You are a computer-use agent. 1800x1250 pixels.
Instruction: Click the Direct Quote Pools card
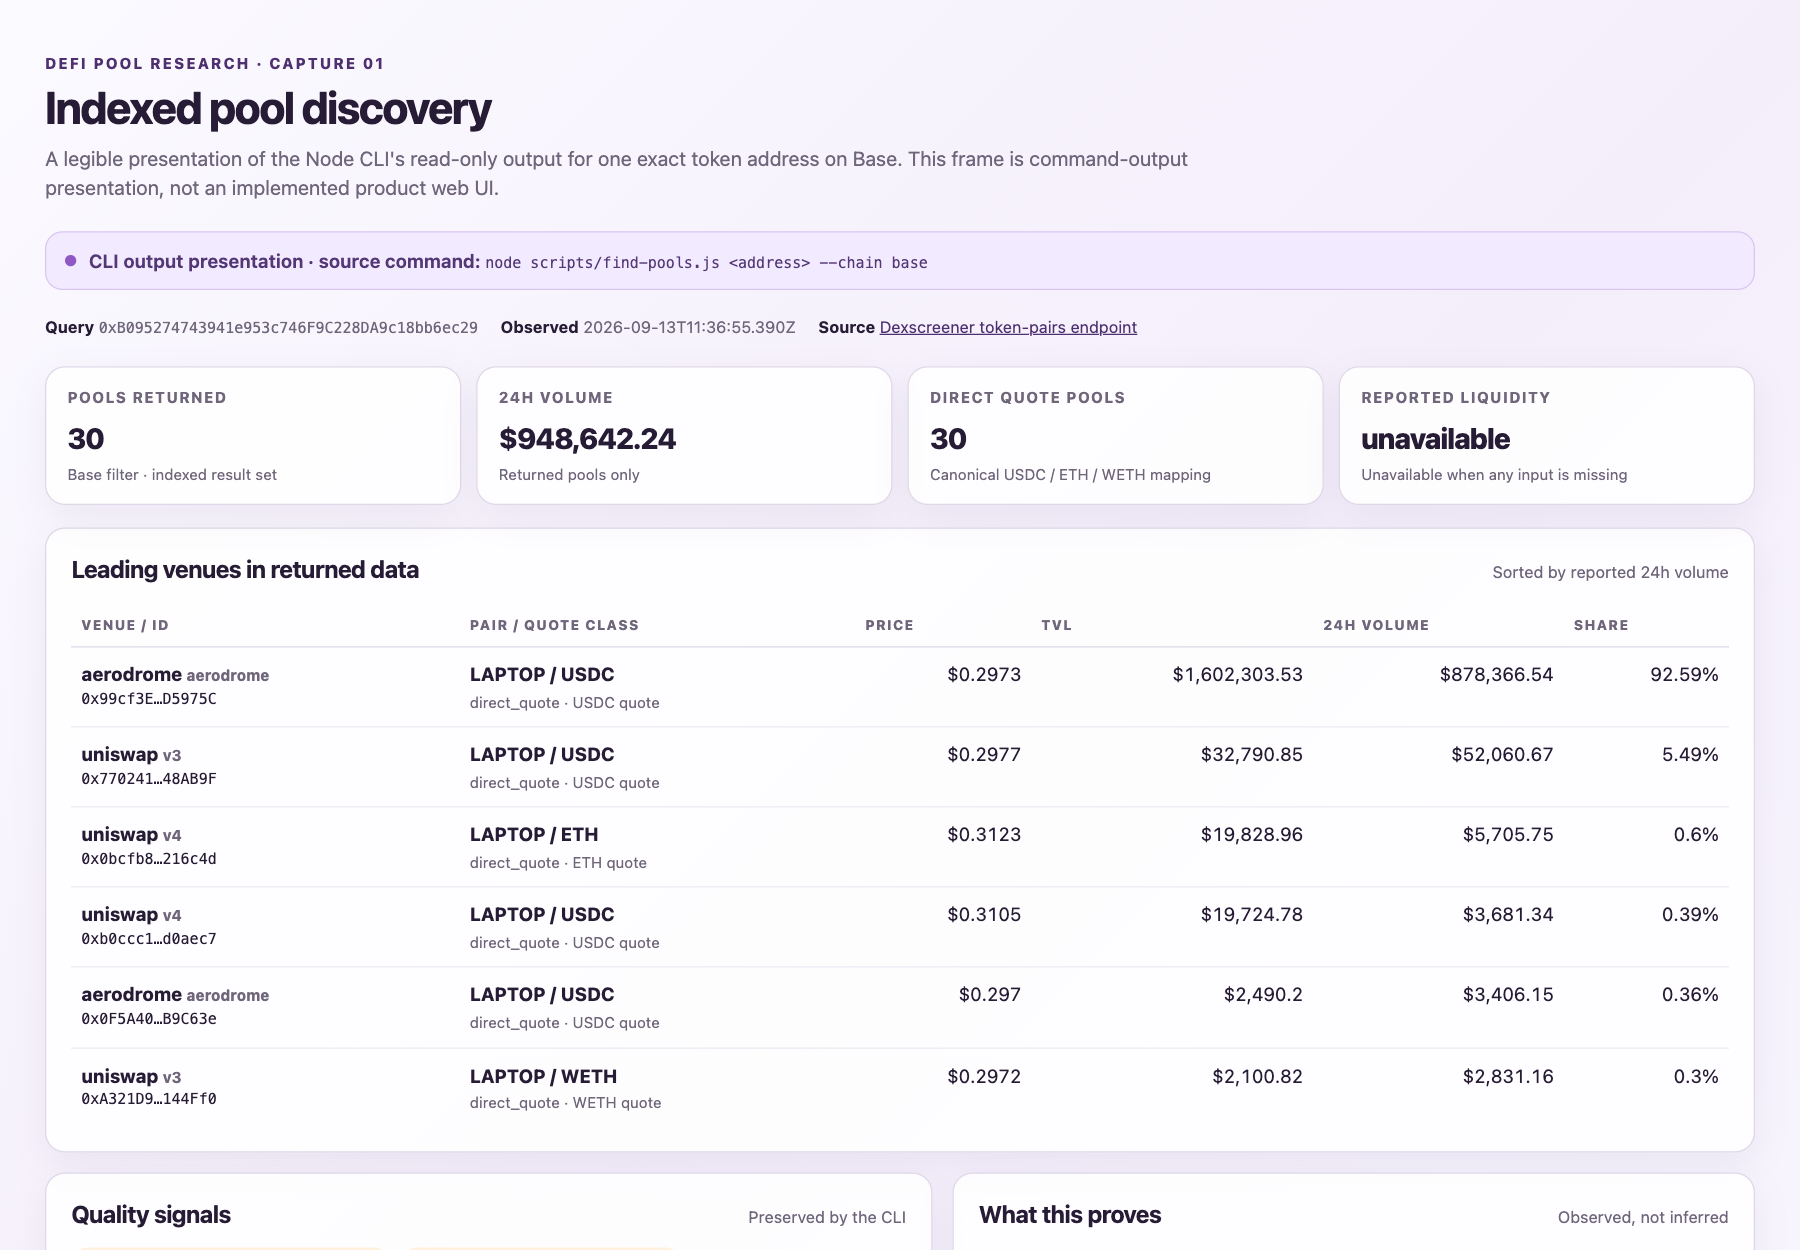tap(1115, 435)
